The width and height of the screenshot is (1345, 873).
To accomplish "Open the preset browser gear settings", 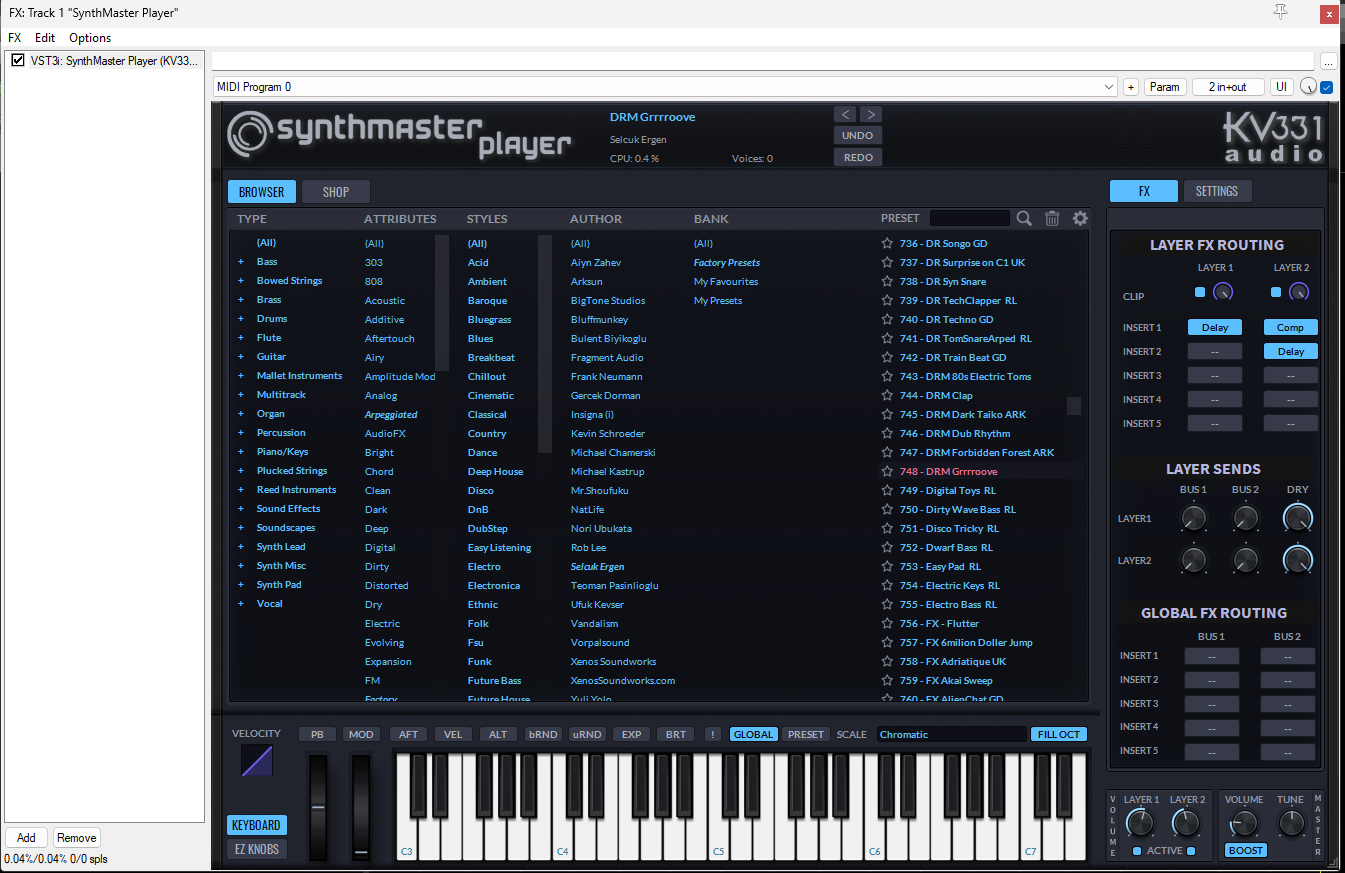I will pos(1080,218).
